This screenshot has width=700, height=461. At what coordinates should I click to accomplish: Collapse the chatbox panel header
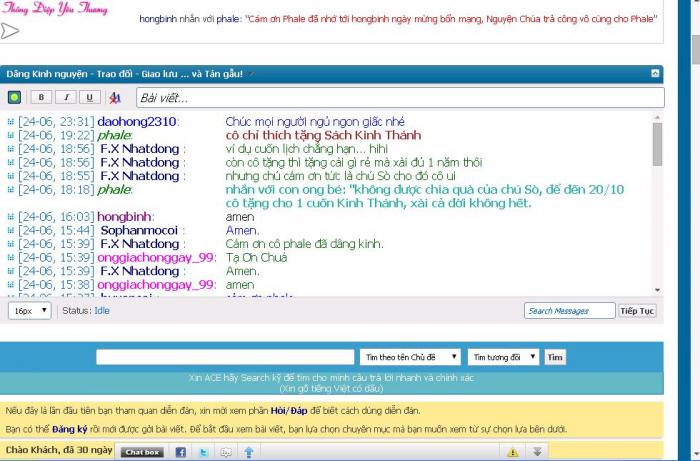655,73
